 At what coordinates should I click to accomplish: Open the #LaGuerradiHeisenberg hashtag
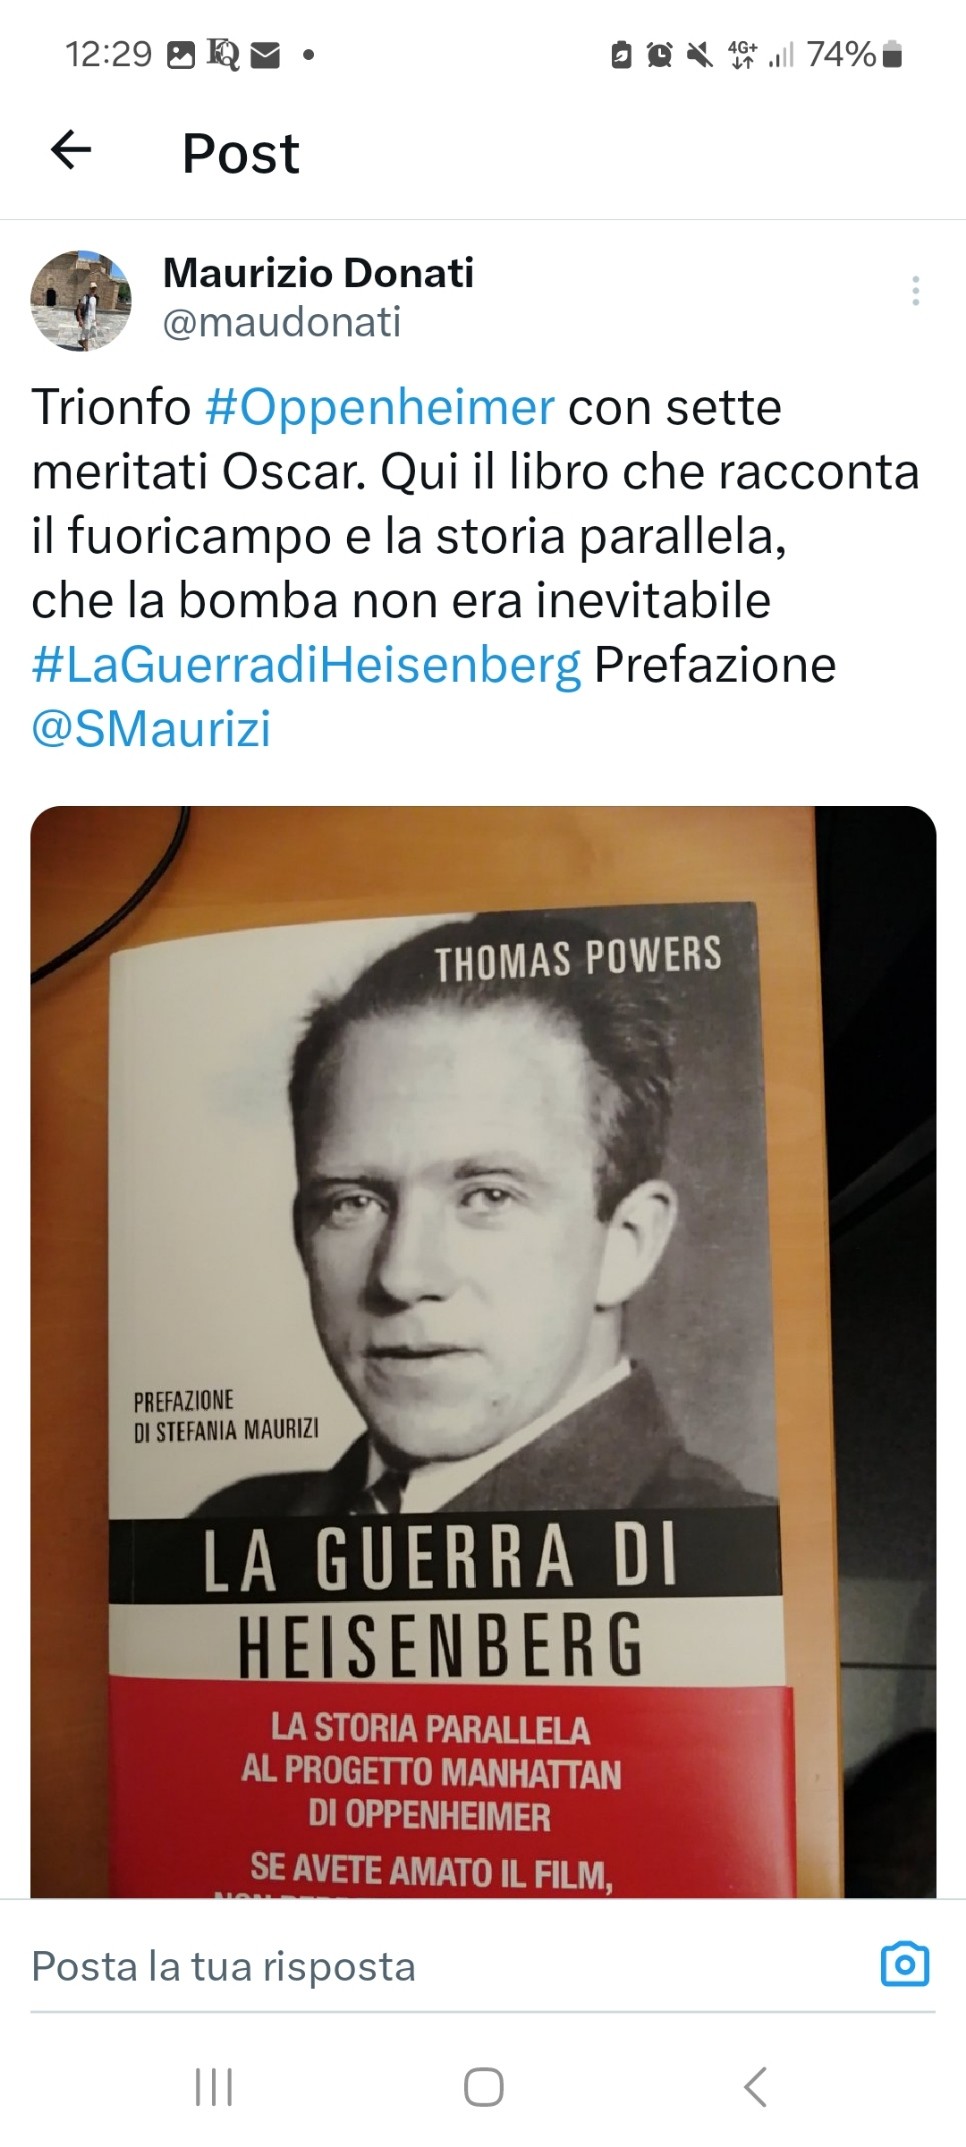306,665
